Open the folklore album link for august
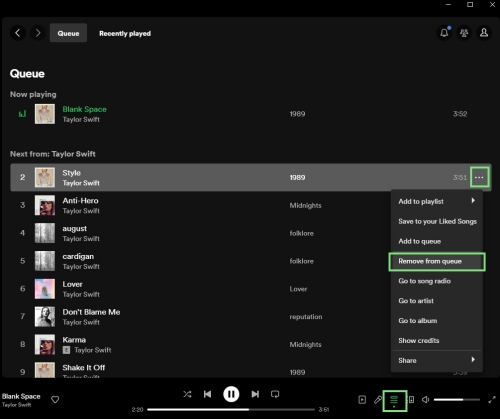500x419 pixels. click(x=301, y=233)
